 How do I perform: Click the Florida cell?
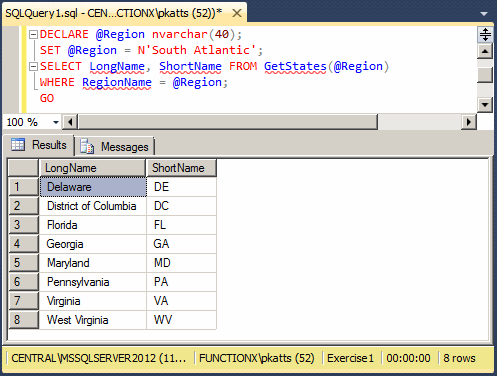point(93,225)
